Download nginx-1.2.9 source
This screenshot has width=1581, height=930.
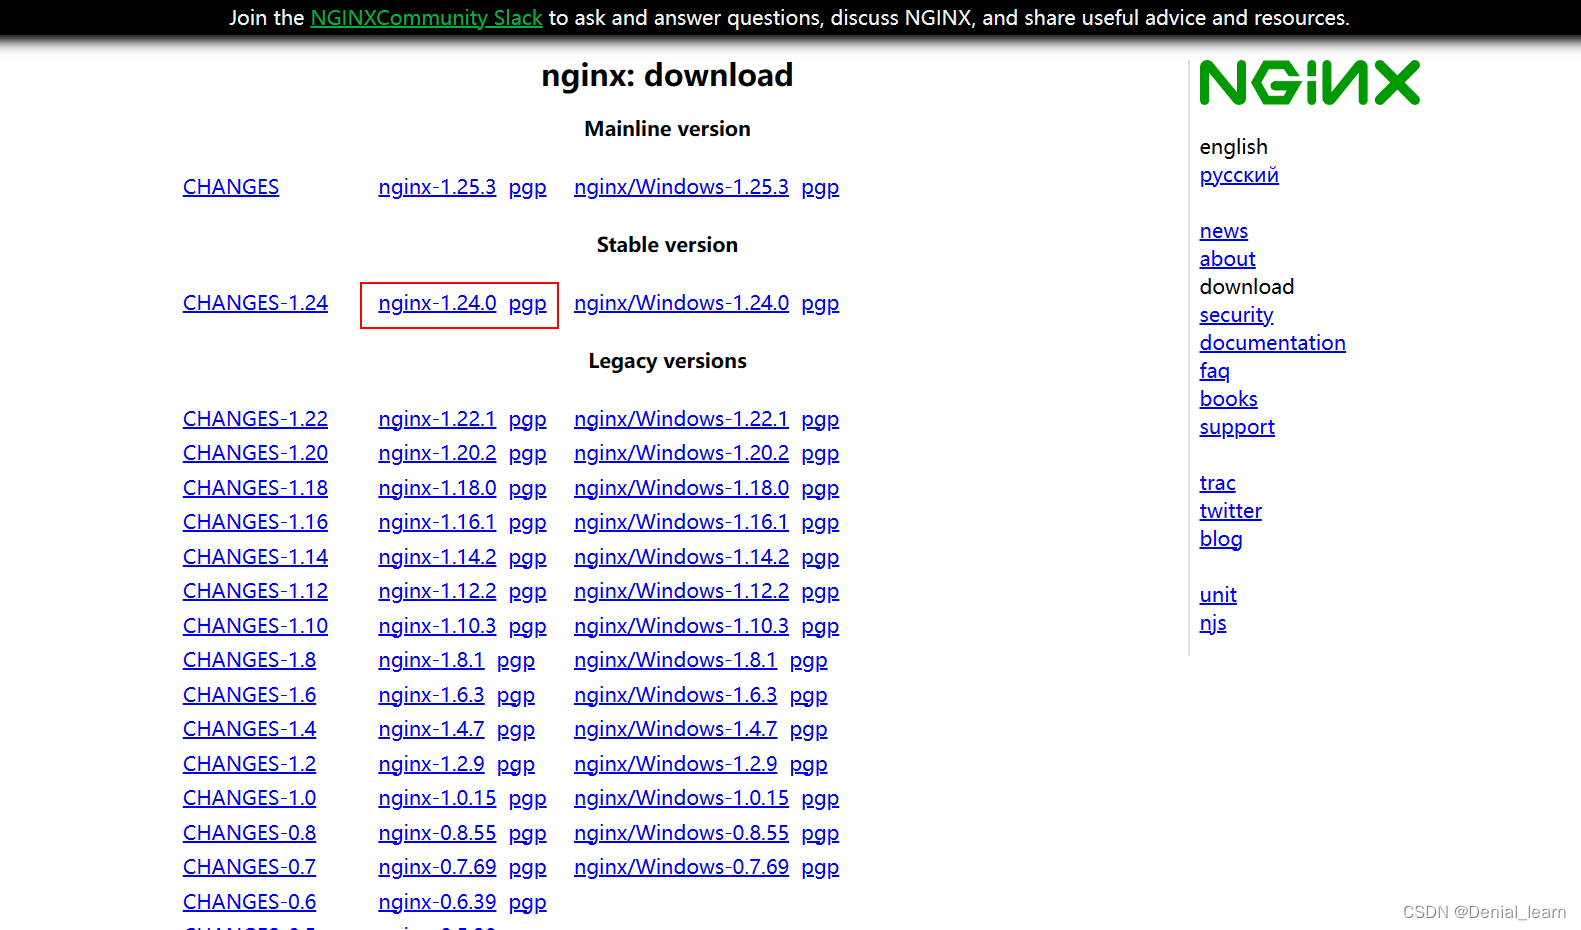point(431,764)
